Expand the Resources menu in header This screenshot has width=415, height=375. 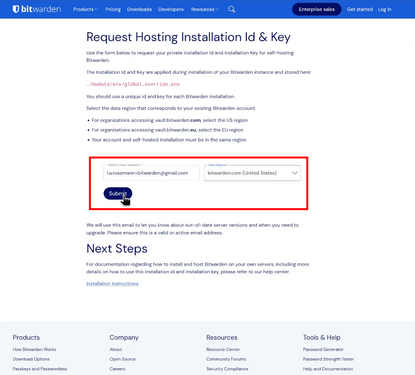(x=205, y=9)
